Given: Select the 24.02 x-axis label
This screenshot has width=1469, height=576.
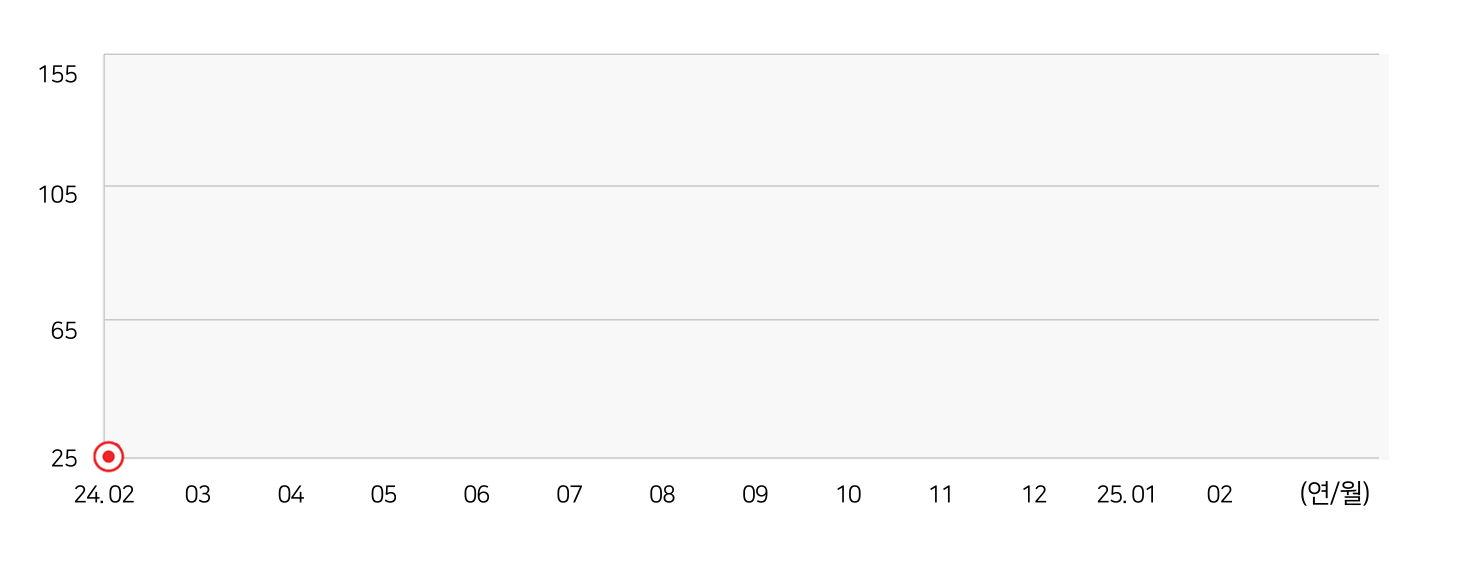Looking at the screenshot, I should click(104, 494).
